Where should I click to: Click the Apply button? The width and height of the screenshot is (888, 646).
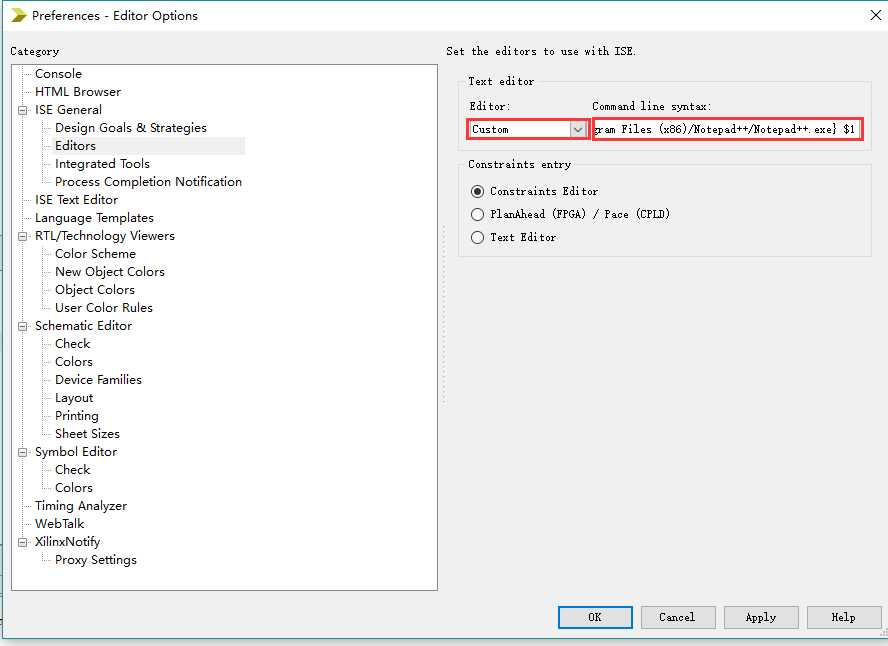pyautogui.click(x=761, y=617)
